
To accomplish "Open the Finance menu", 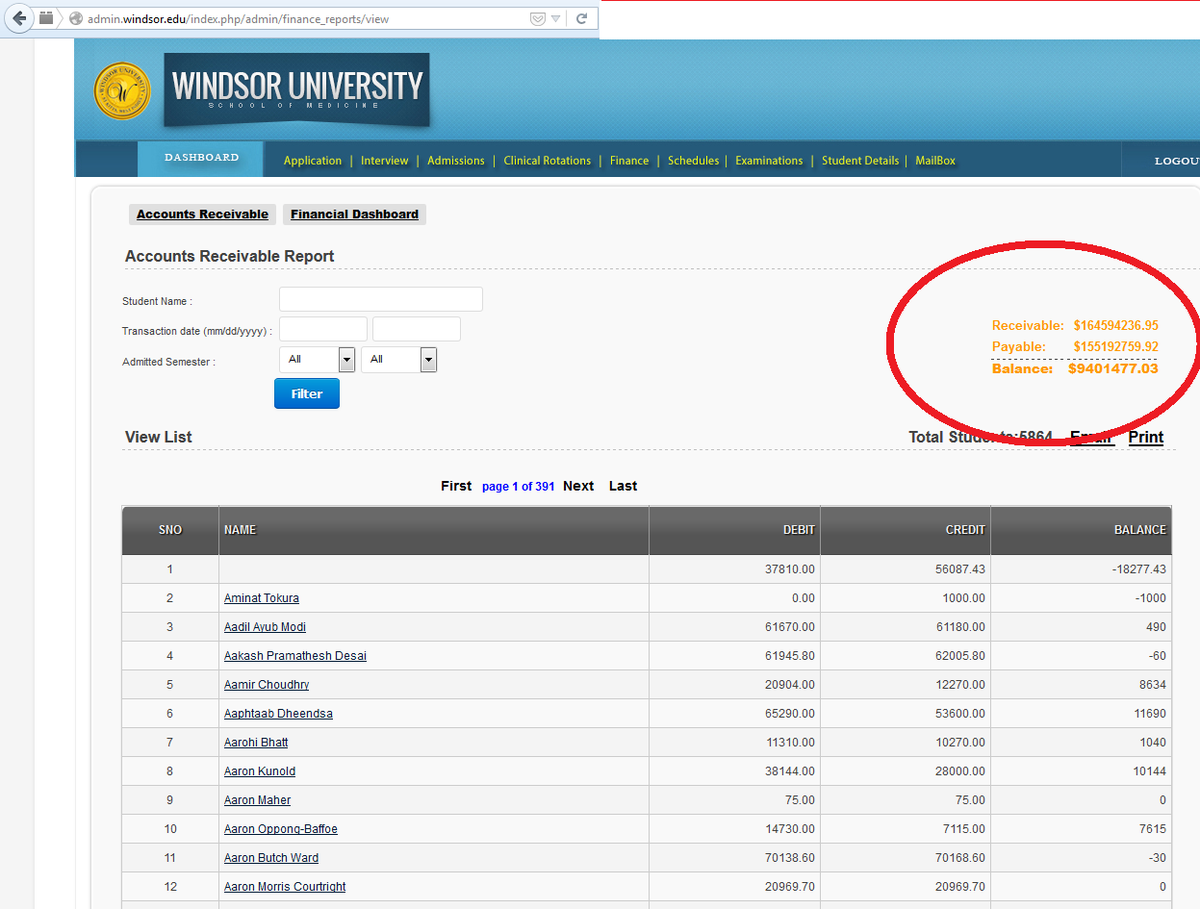I will 629,160.
